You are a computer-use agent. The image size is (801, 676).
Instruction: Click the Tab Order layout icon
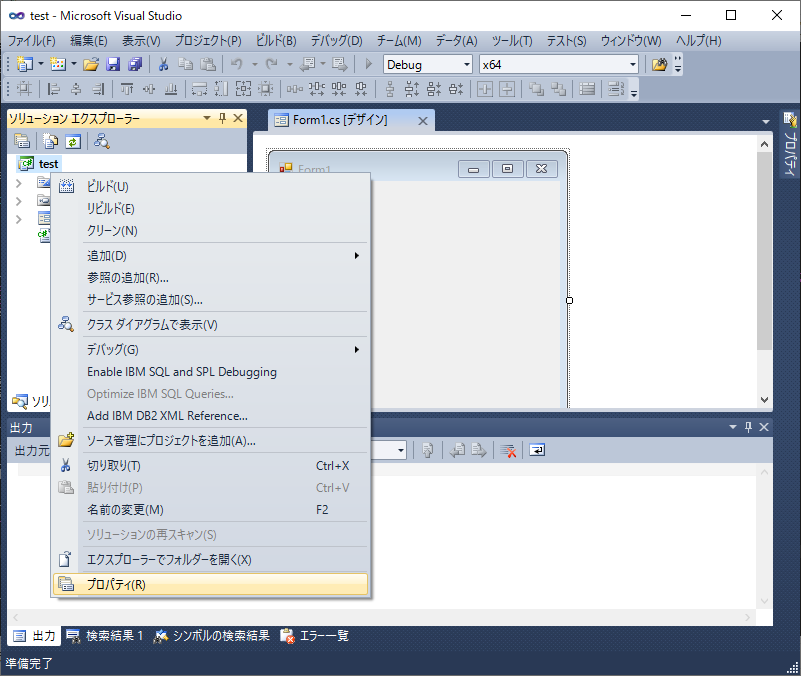click(616, 89)
